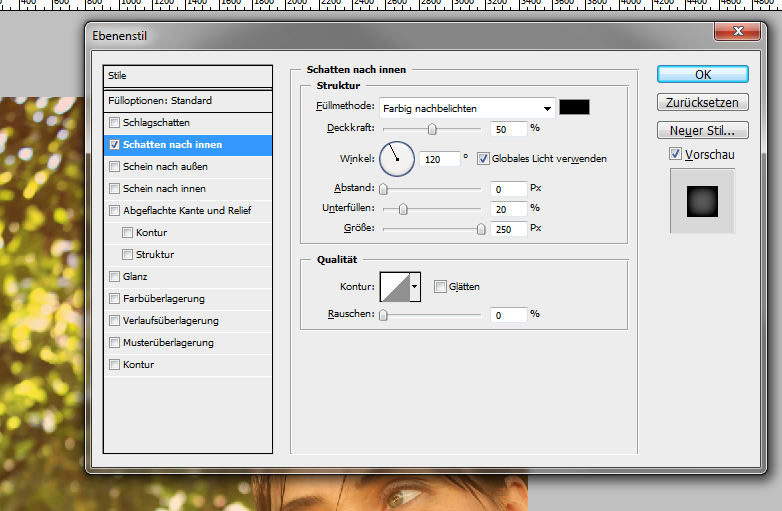Click the style preview thumbnail under Vorschau
This screenshot has height=511, width=782.
[702, 201]
